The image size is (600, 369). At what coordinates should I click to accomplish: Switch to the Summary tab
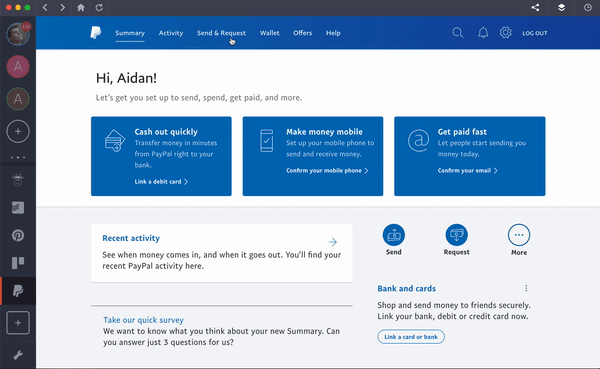(x=130, y=33)
